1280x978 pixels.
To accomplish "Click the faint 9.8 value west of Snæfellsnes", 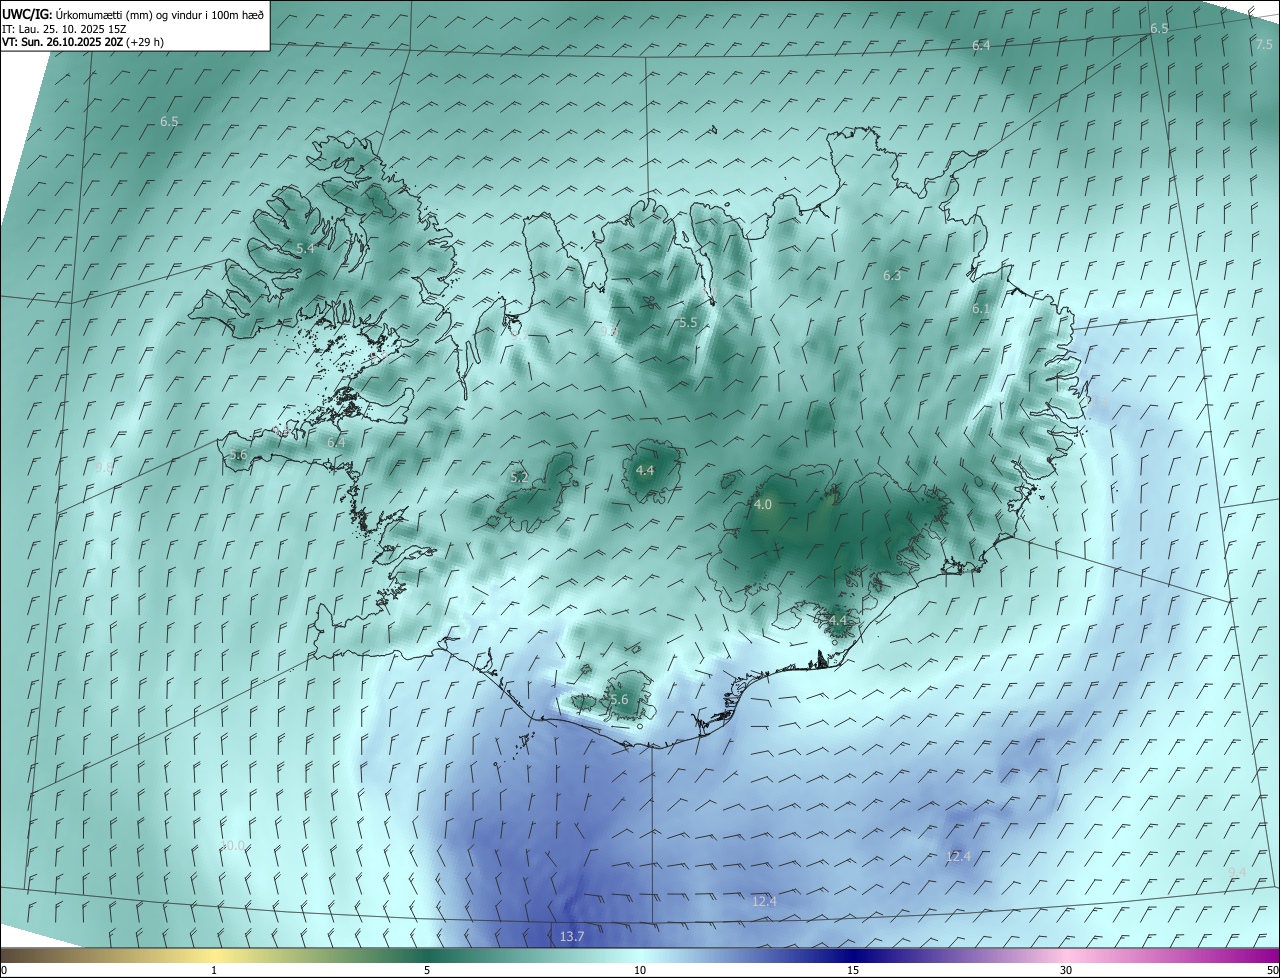I will click(105, 468).
